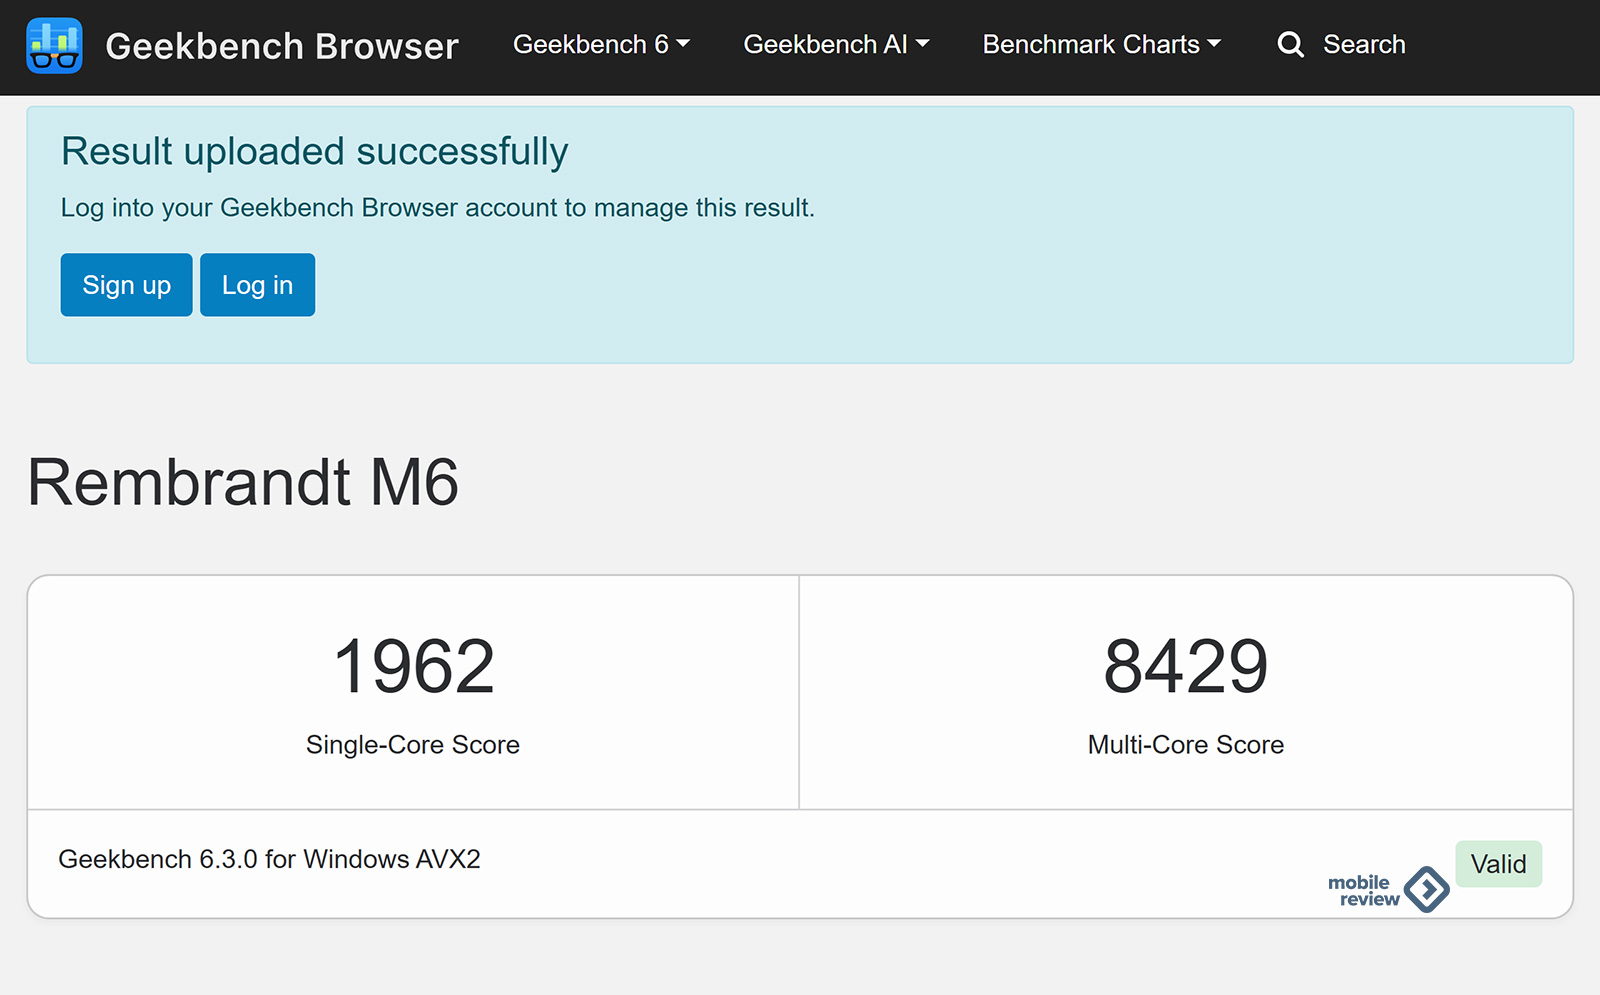Click the Single-Core Score label
The image size is (1600, 995).
(x=413, y=745)
